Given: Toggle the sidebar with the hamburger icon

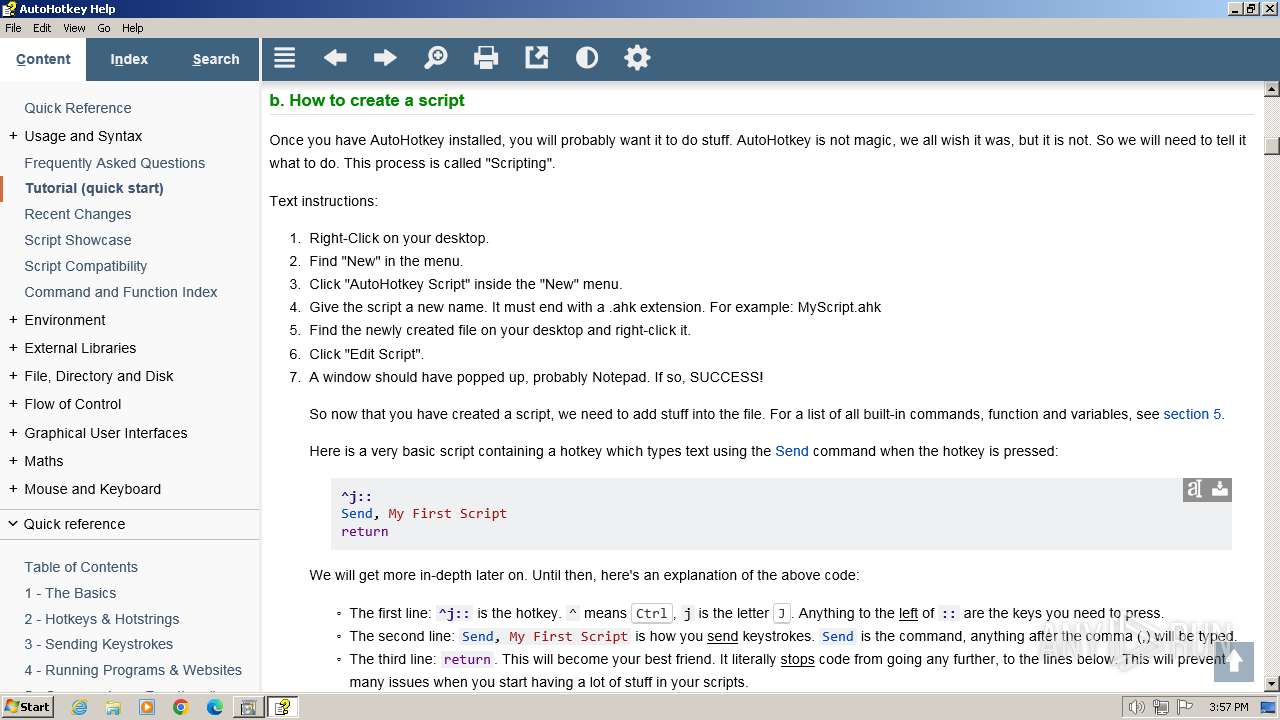Looking at the screenshot, I should (x=285, y=58).
